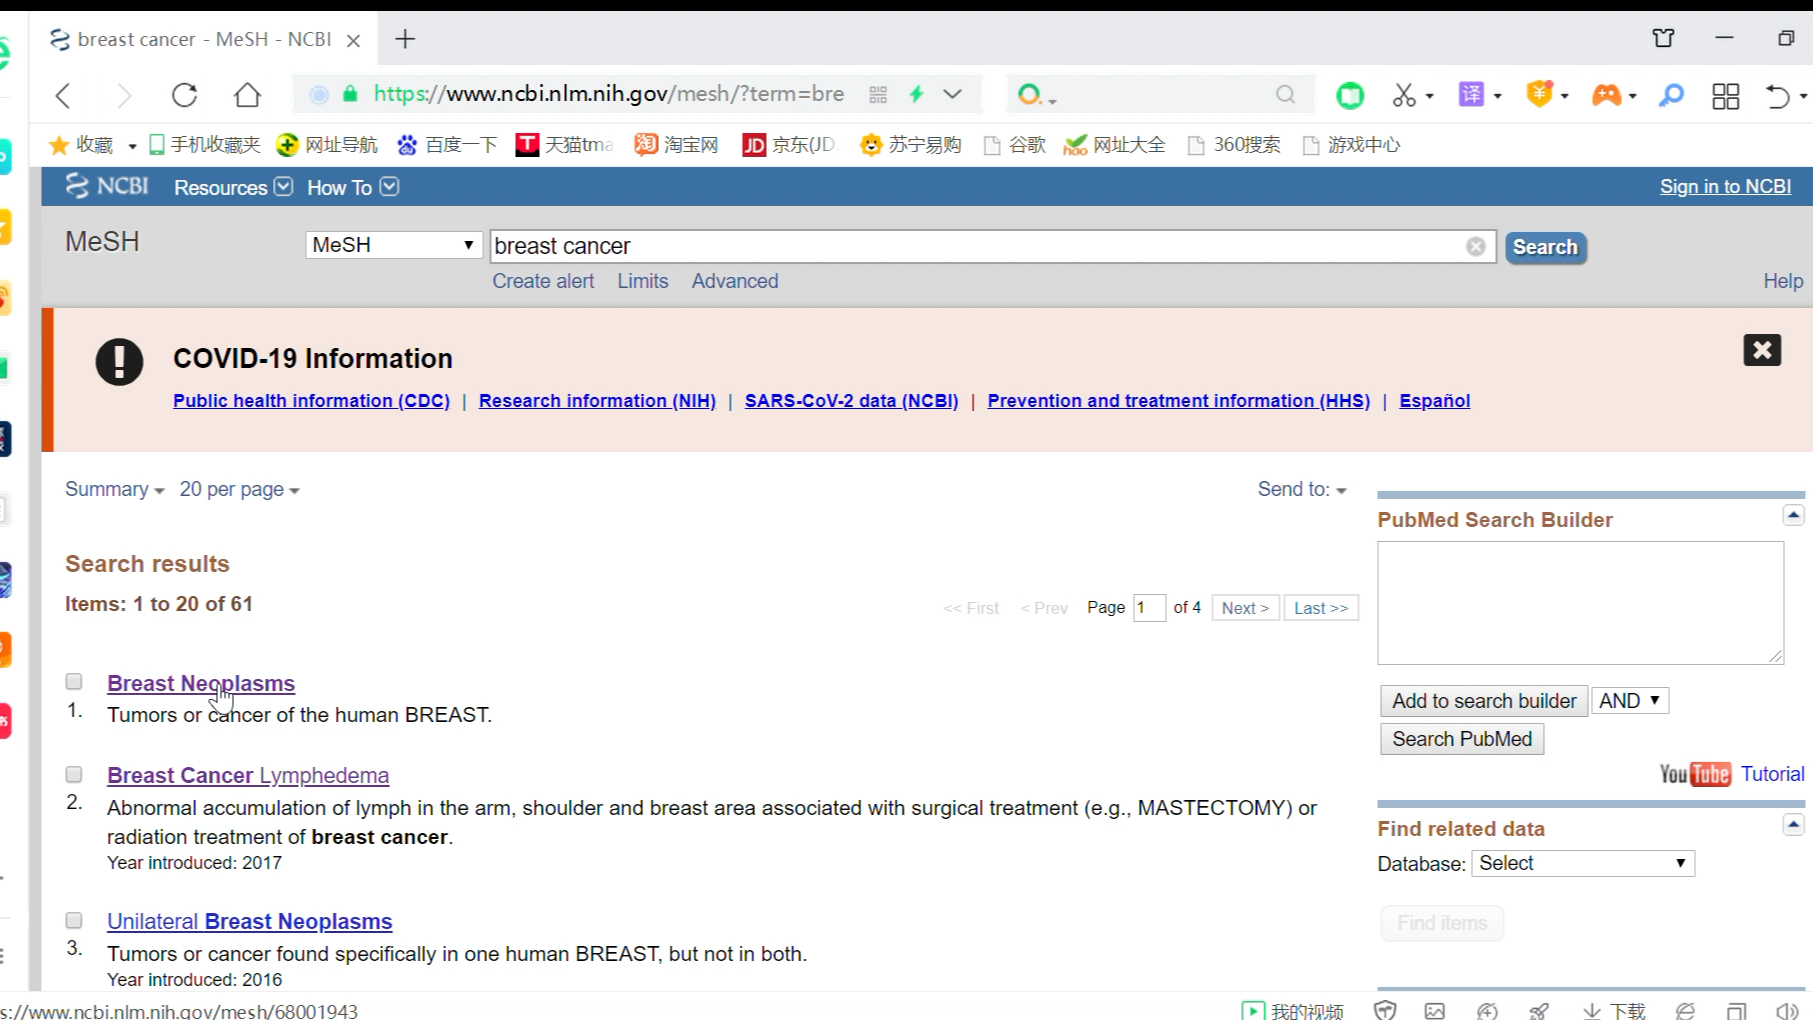1813x1020 pixels.
Task: Open the translate extension icon
Action: pyautogui.click(x=1471, y=95)
